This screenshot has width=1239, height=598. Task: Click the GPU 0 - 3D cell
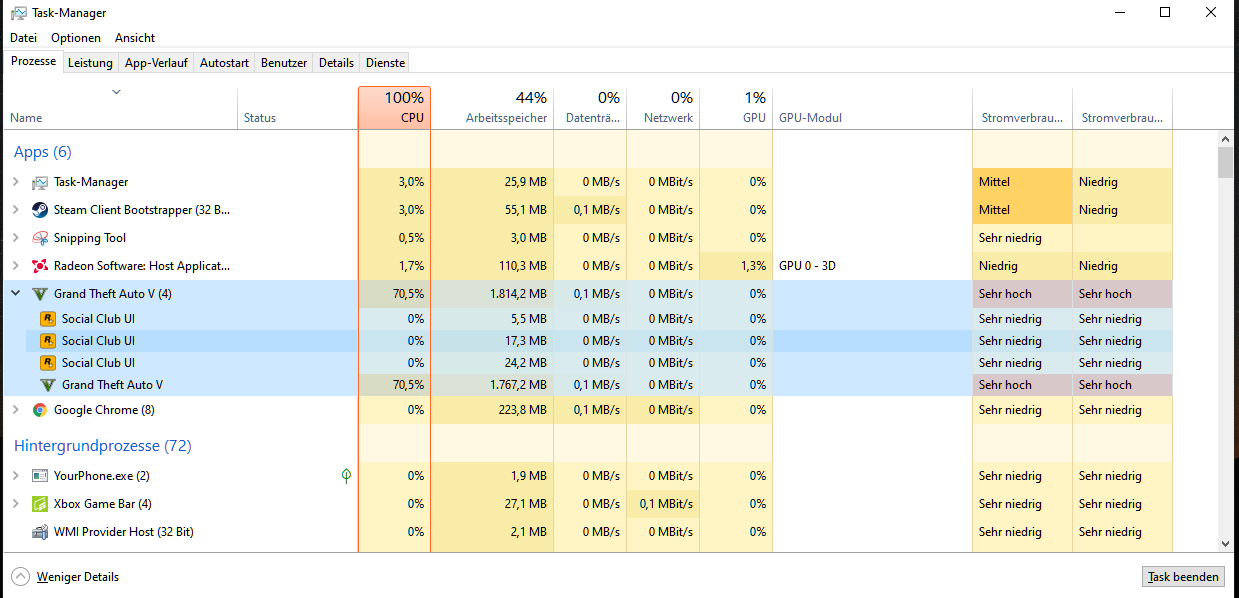pos(872,266)
